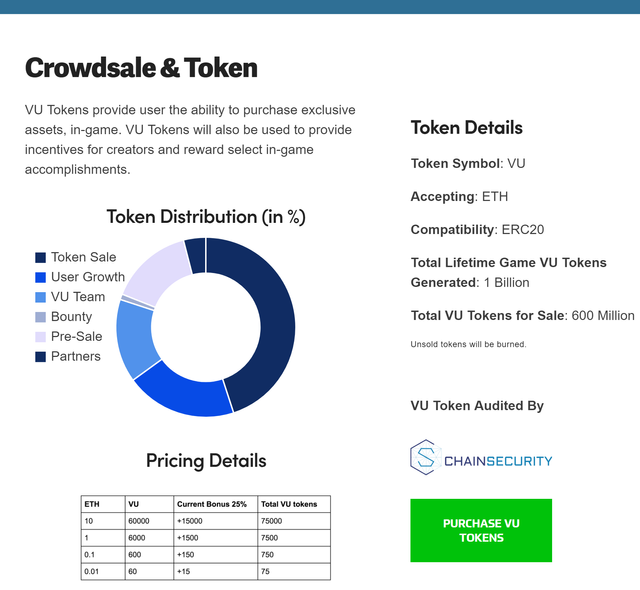Open the ChainSecurity logo link
The image size is (640, 590).
tap(481, 457)
